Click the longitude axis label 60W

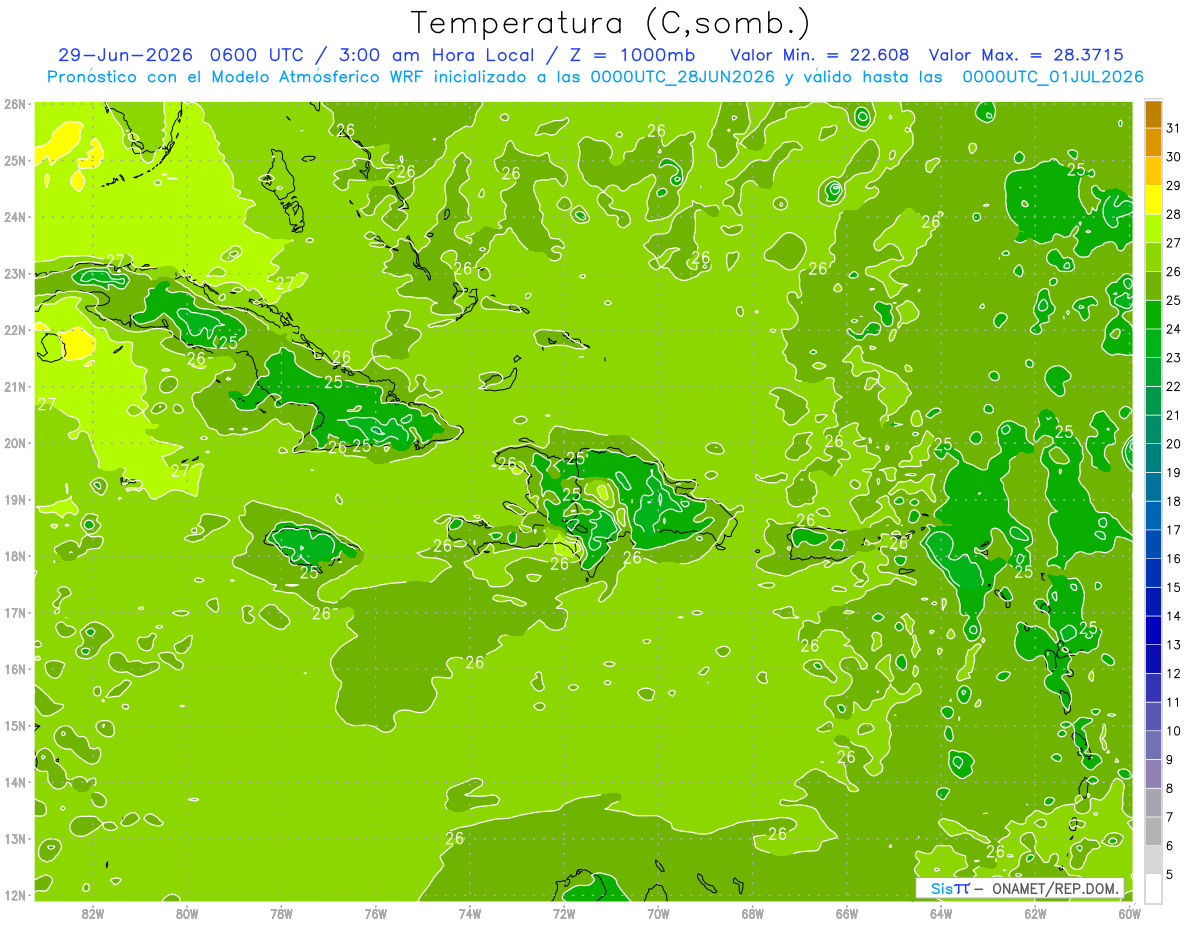click(x=1129, y=913)
